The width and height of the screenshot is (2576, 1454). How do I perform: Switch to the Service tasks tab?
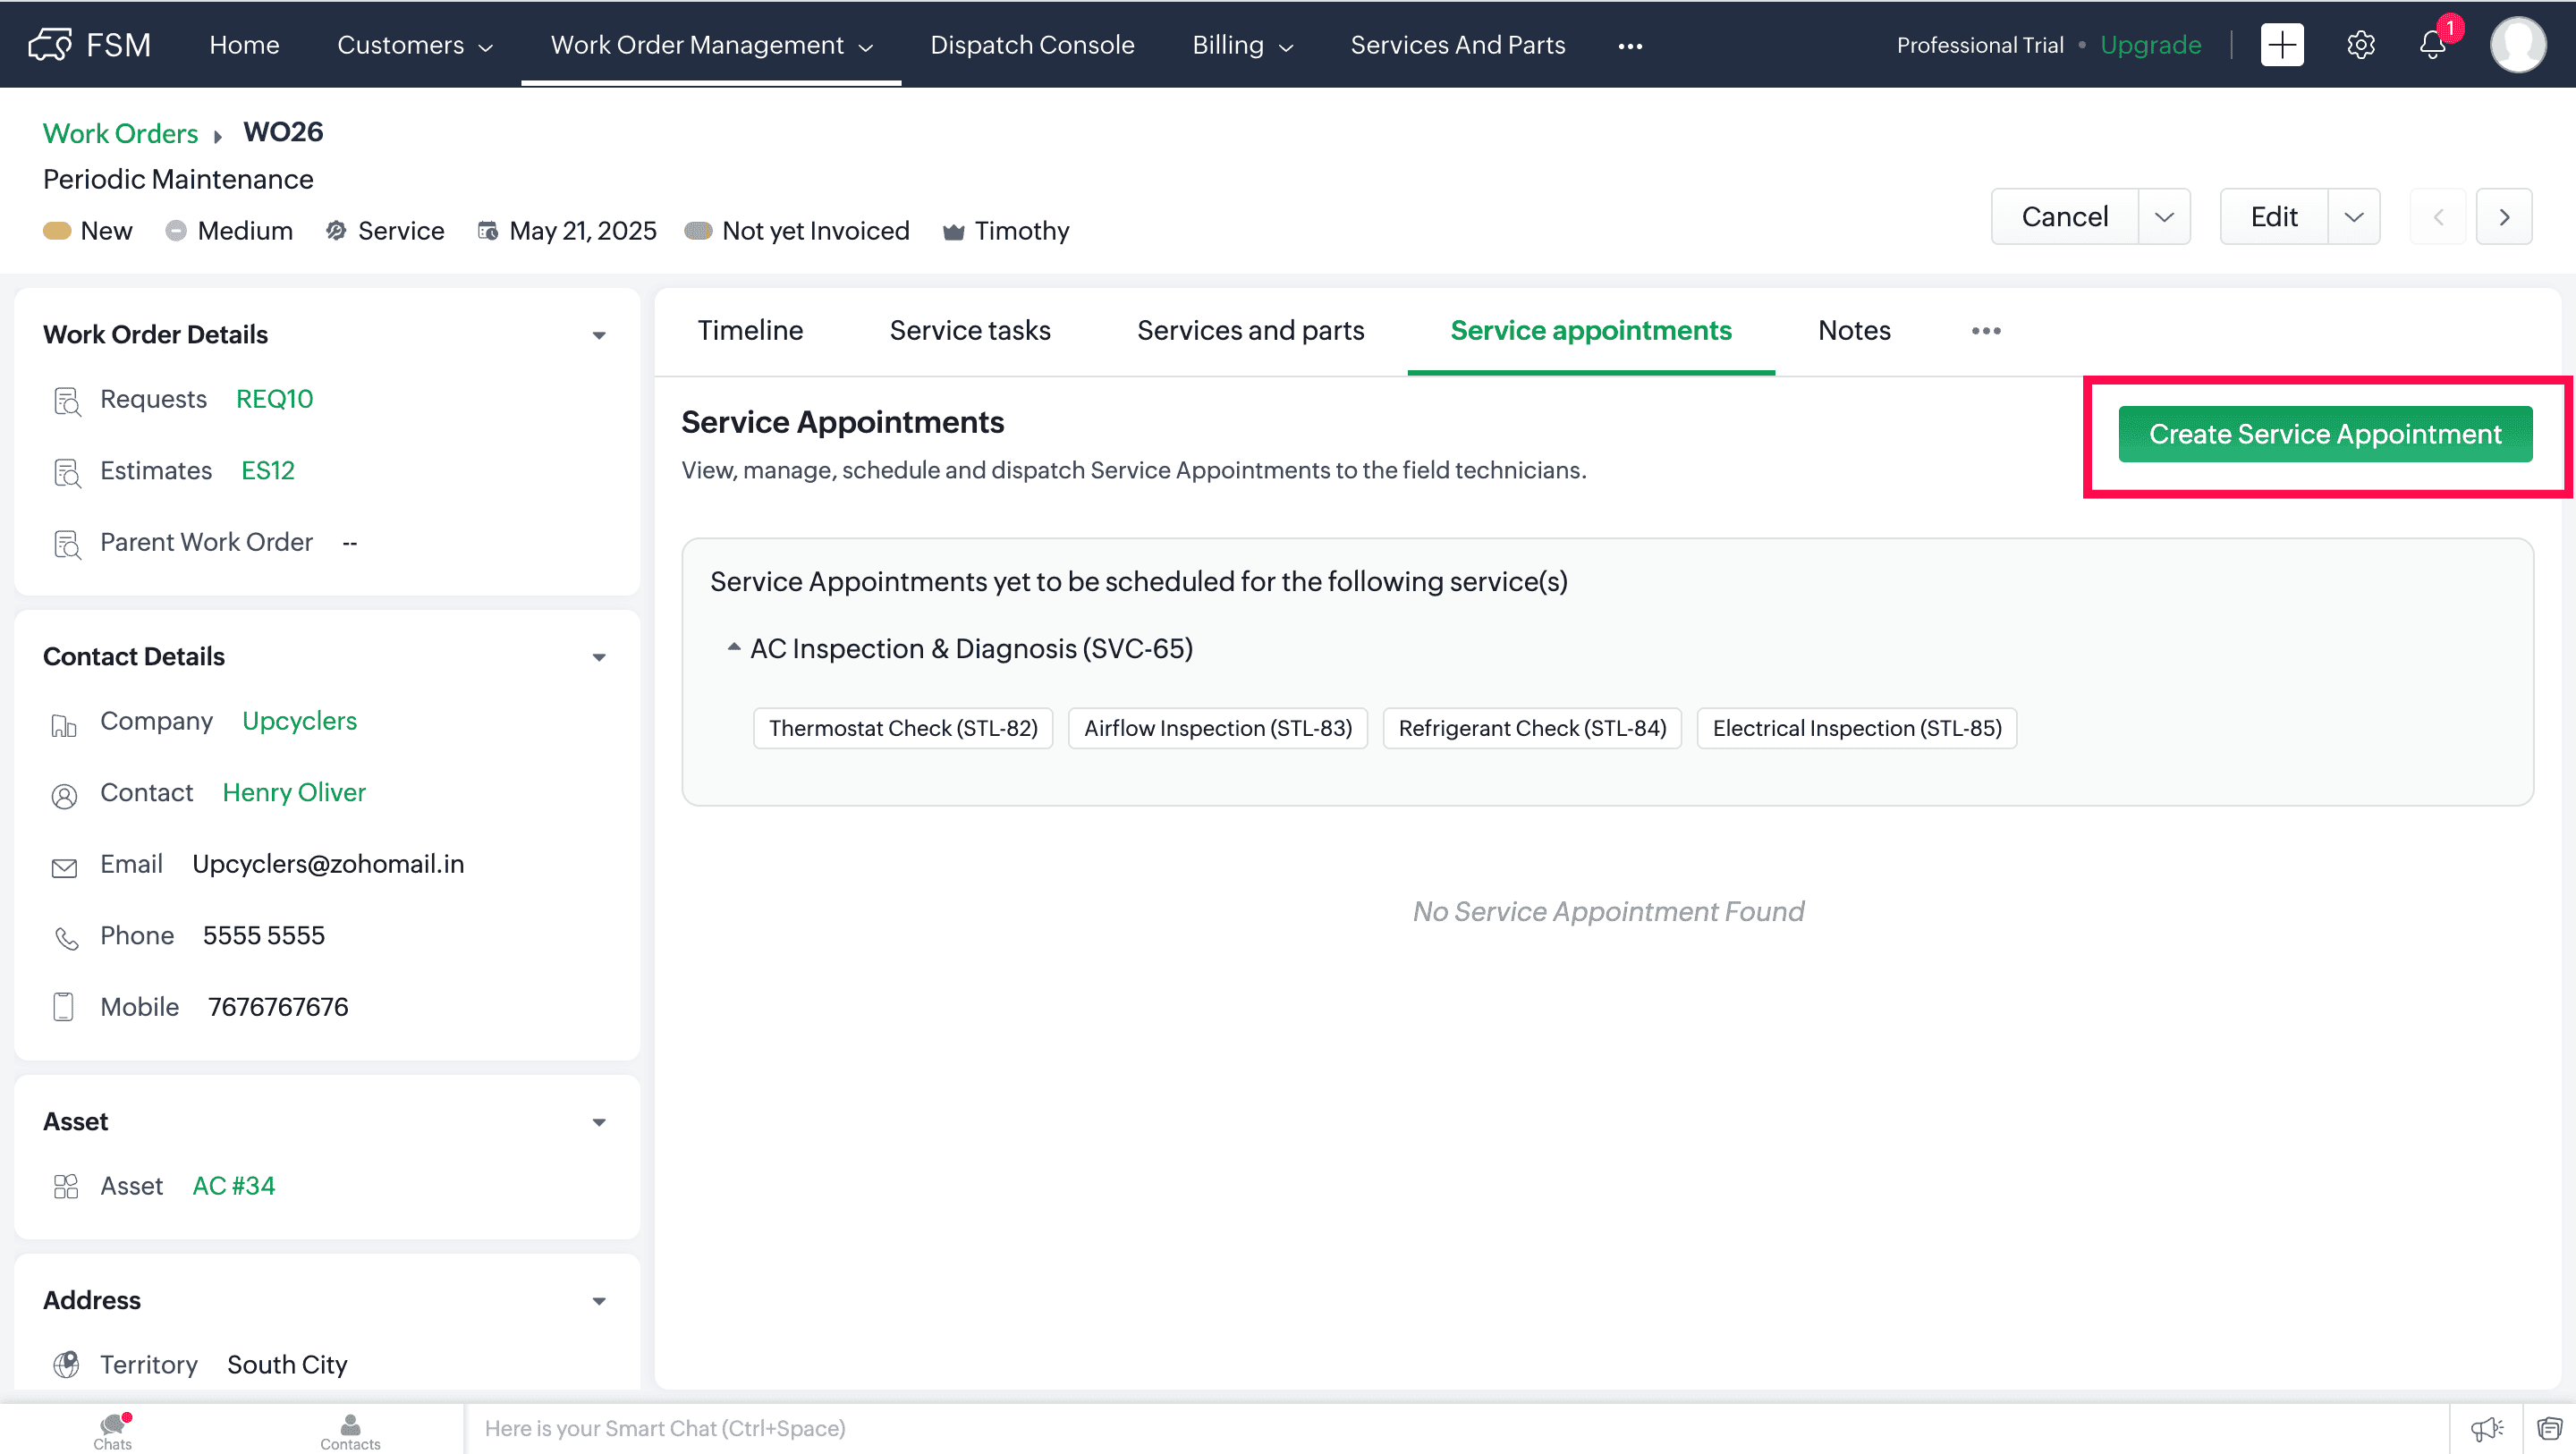point(969,331)
